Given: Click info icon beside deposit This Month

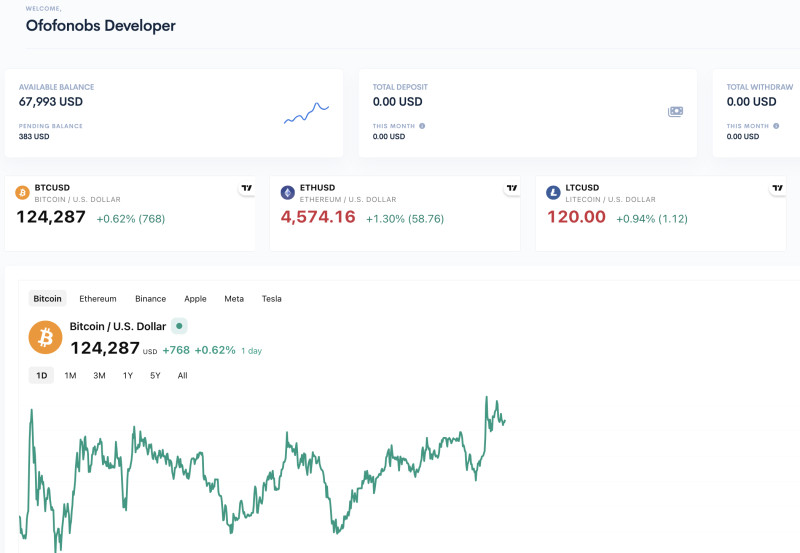Looking at the screenshot, I should pyautogui.click(x=422, y=126).
